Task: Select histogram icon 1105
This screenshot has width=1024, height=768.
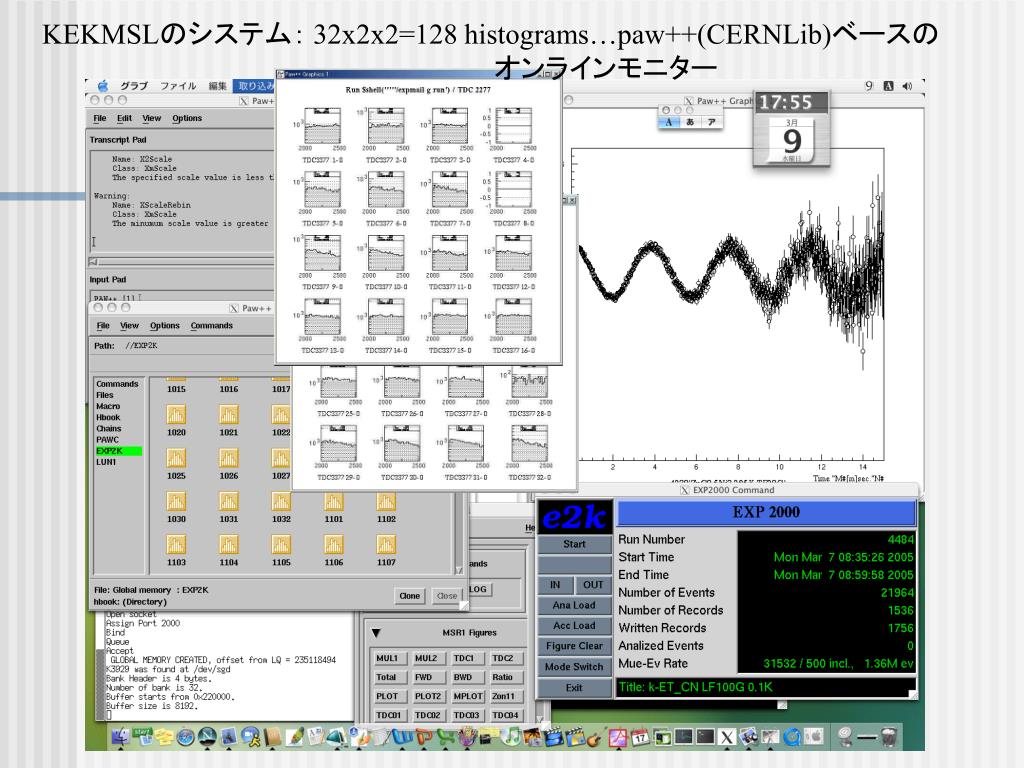Action: point(281,545)
